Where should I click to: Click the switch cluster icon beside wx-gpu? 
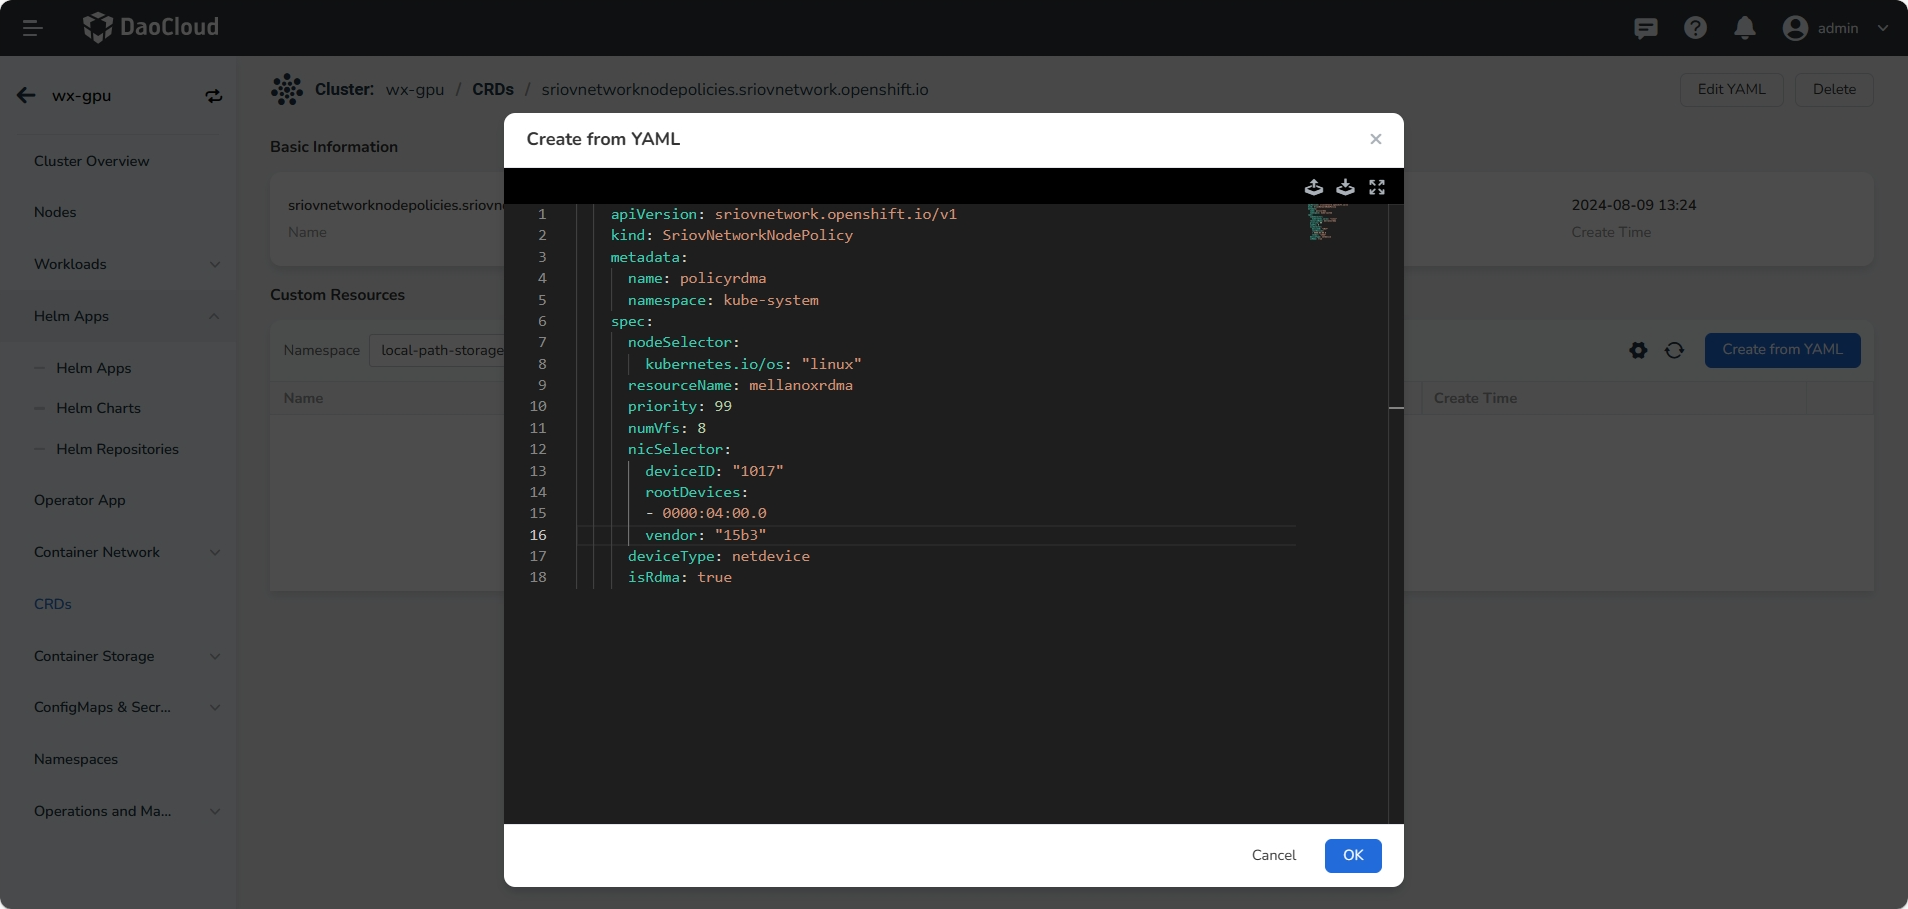click(x=214, y=96)
